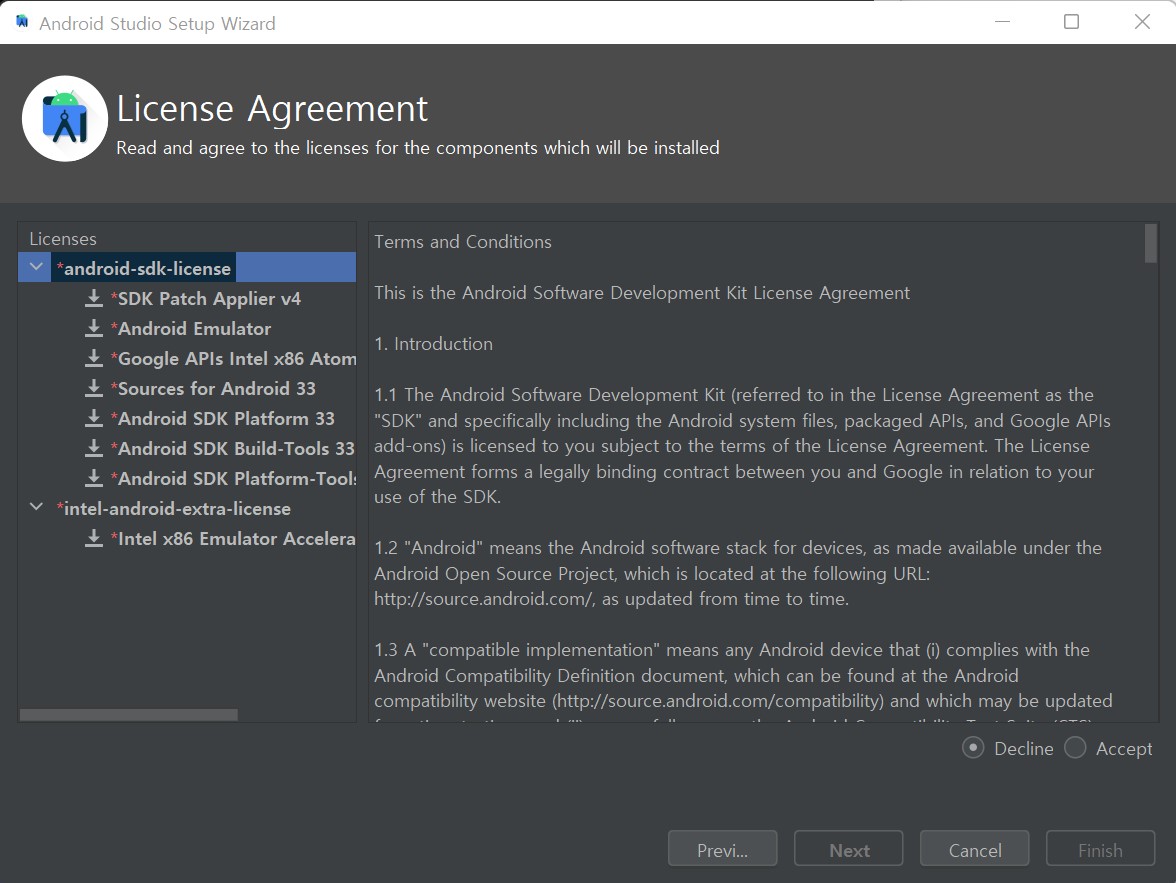
Task: Collapse the intel-android-extra-license tree node
Action: pyautogui.click(x=36, y=507)
